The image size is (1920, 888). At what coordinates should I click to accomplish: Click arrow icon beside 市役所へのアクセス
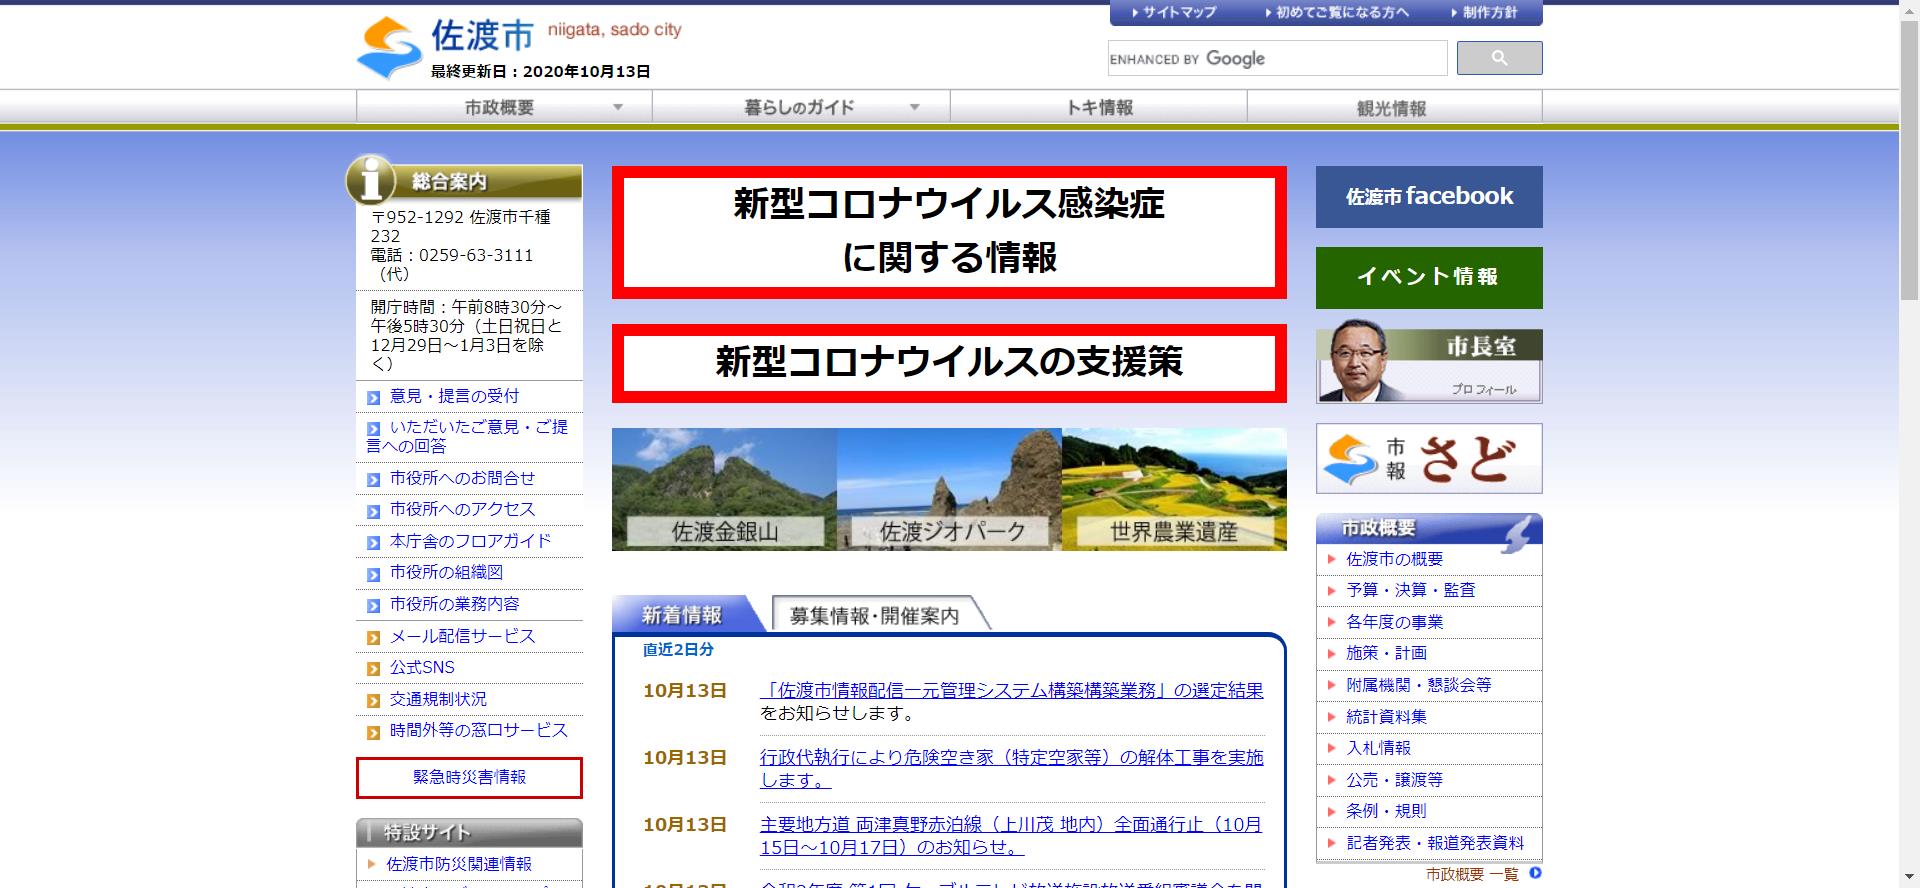374,511
